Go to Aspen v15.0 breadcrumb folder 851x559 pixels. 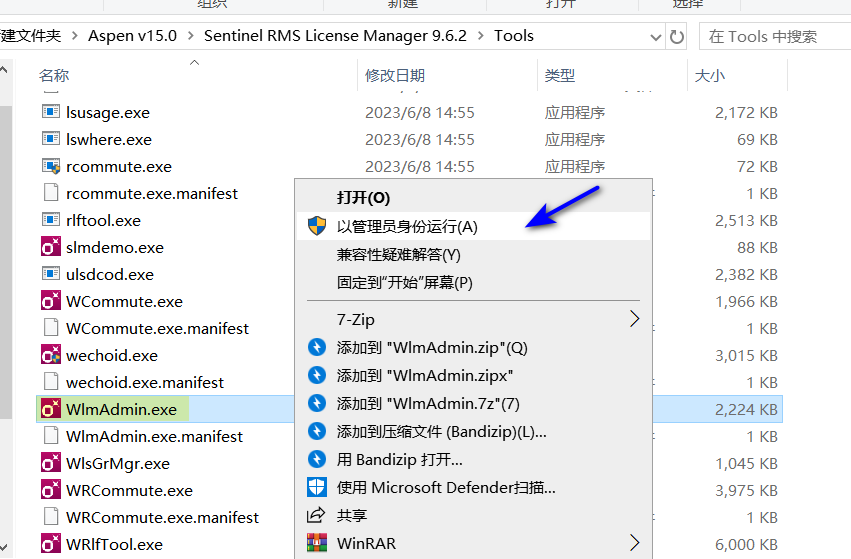point(132,36)
